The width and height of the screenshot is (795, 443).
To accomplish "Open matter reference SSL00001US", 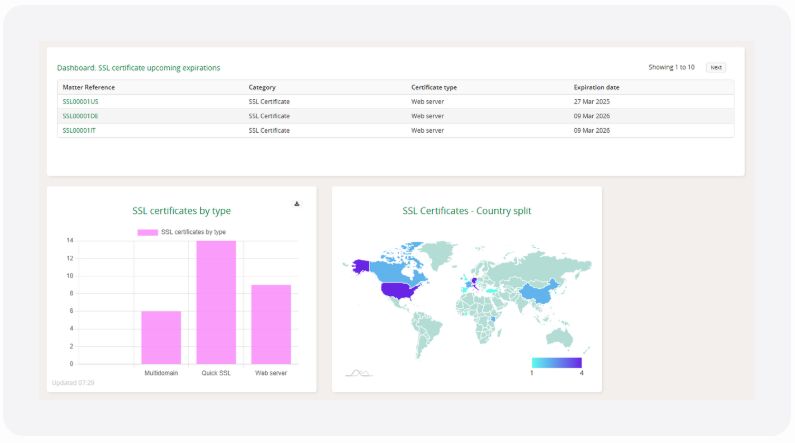I will (x=80, y=101).
